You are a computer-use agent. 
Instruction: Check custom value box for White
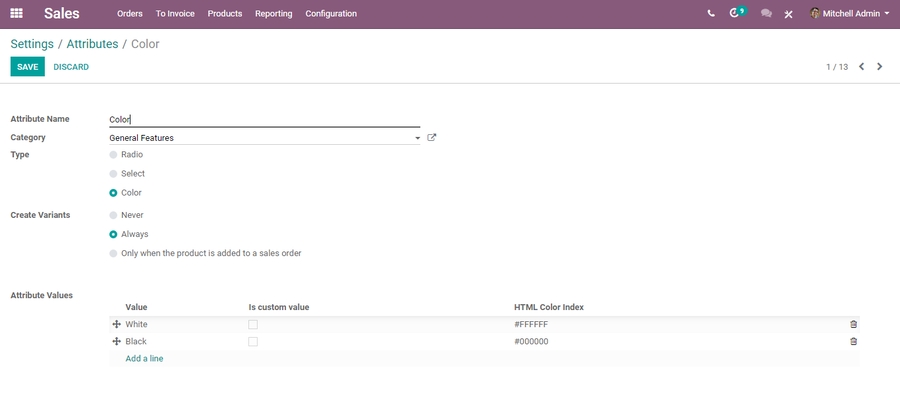tap(253, 325)
